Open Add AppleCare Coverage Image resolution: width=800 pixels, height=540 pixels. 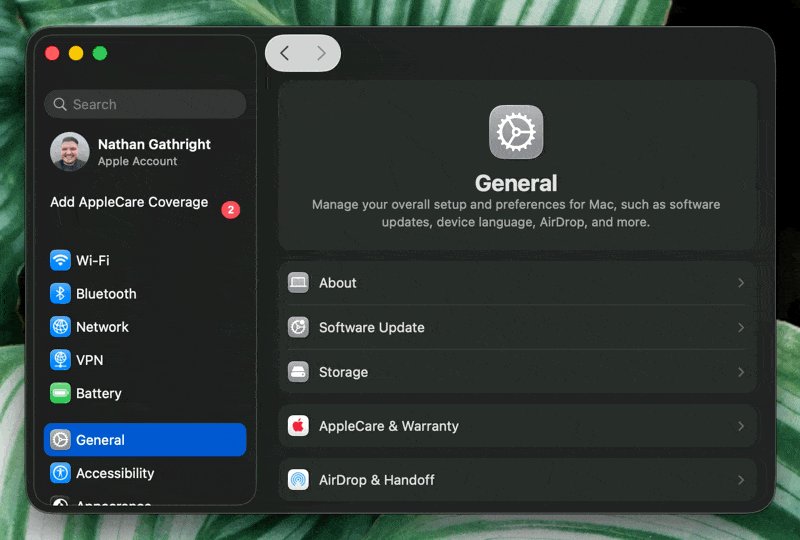145,203
